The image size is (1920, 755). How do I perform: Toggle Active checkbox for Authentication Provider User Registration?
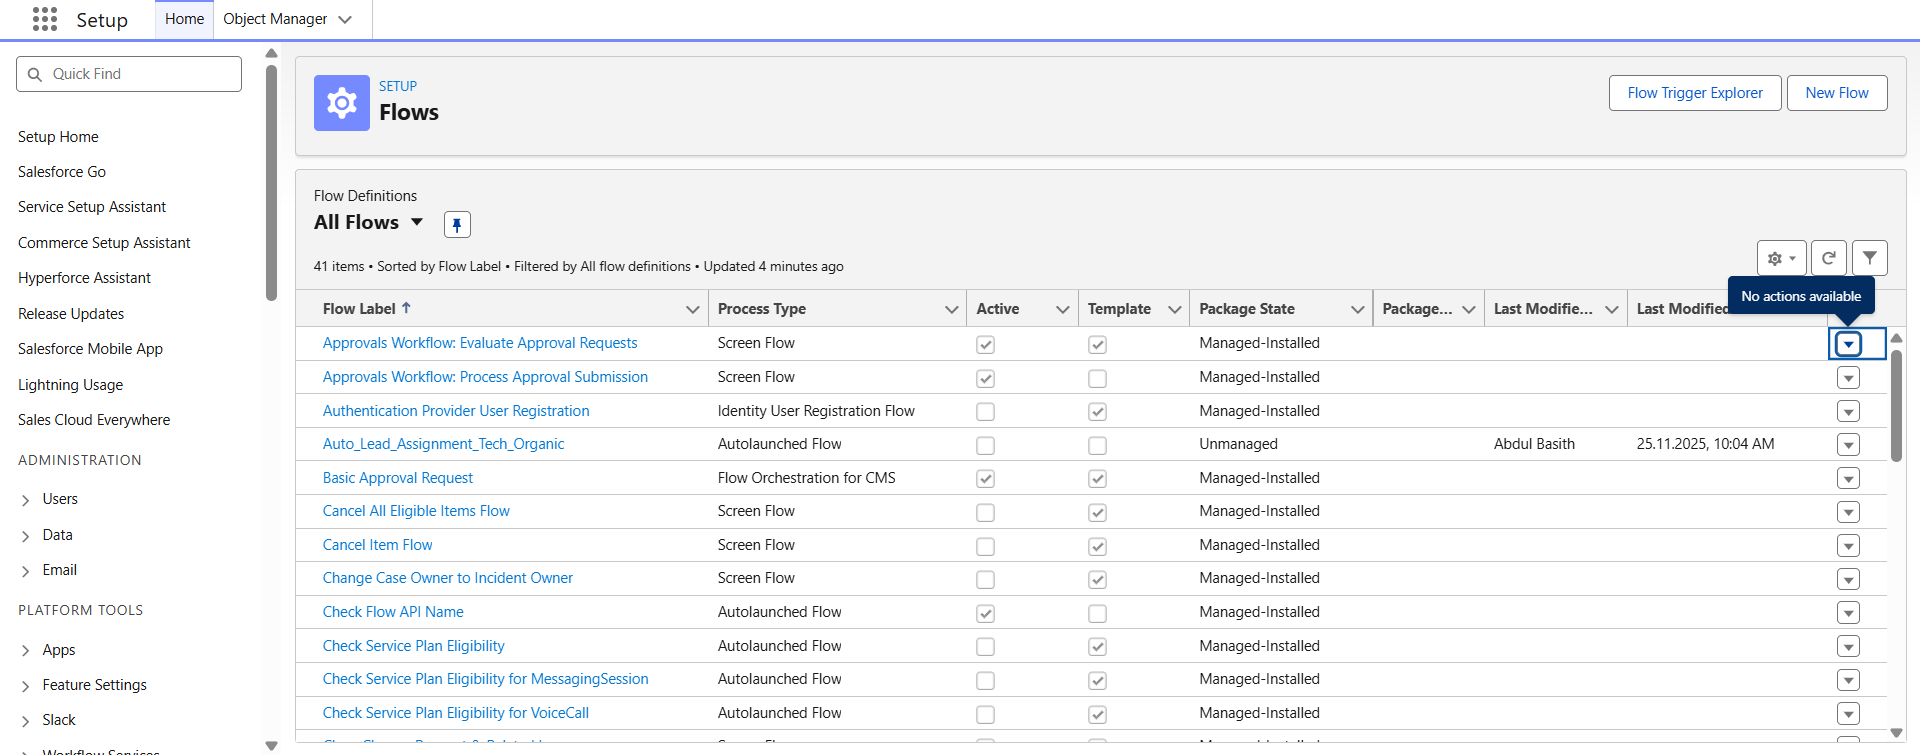pos(985,411)
